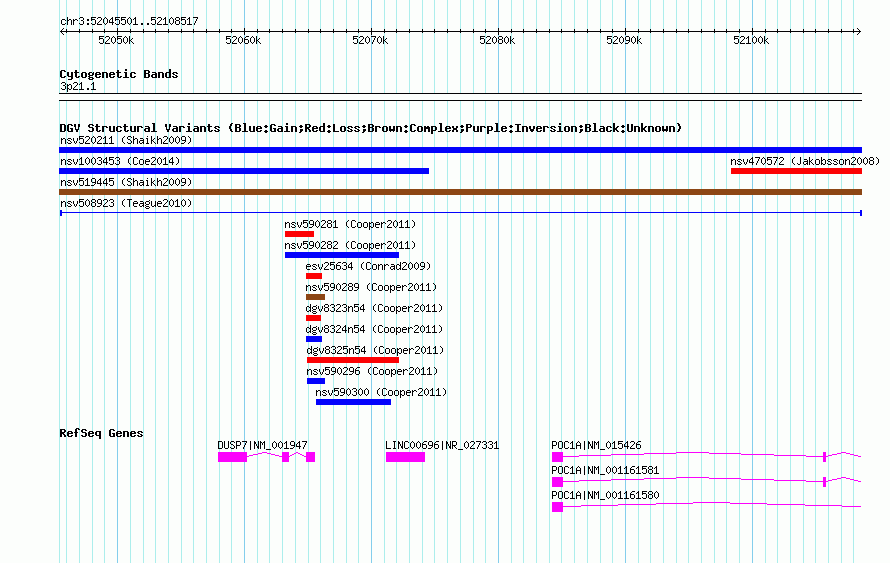Click the 52090k ruler tick label
Viewport: 890px width, 563px height.
click(x=624, y=40)
